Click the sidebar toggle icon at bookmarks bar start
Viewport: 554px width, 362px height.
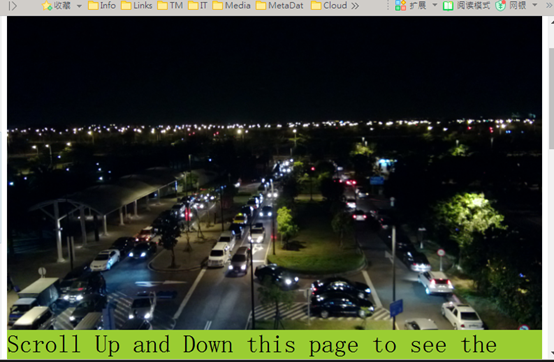pyautogui.click(x=12, y=6)
